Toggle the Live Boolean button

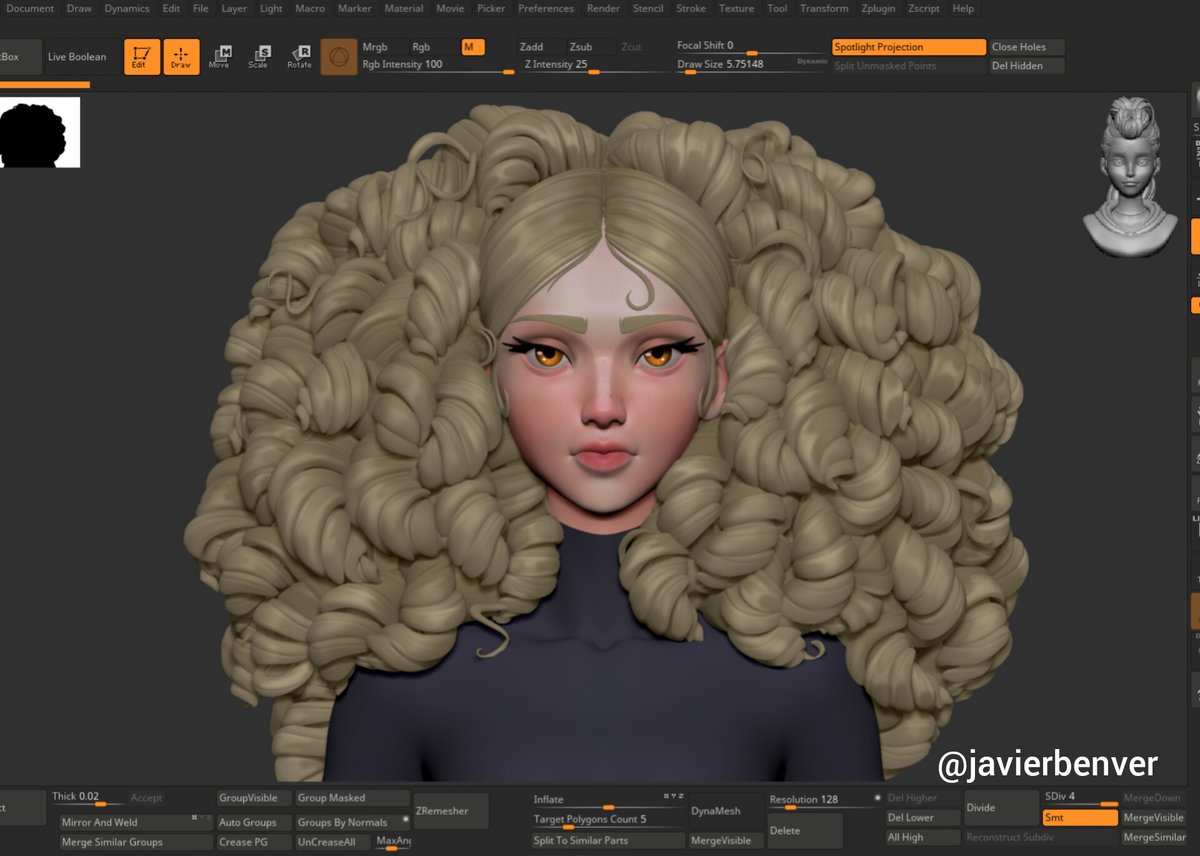pos(77,57)
